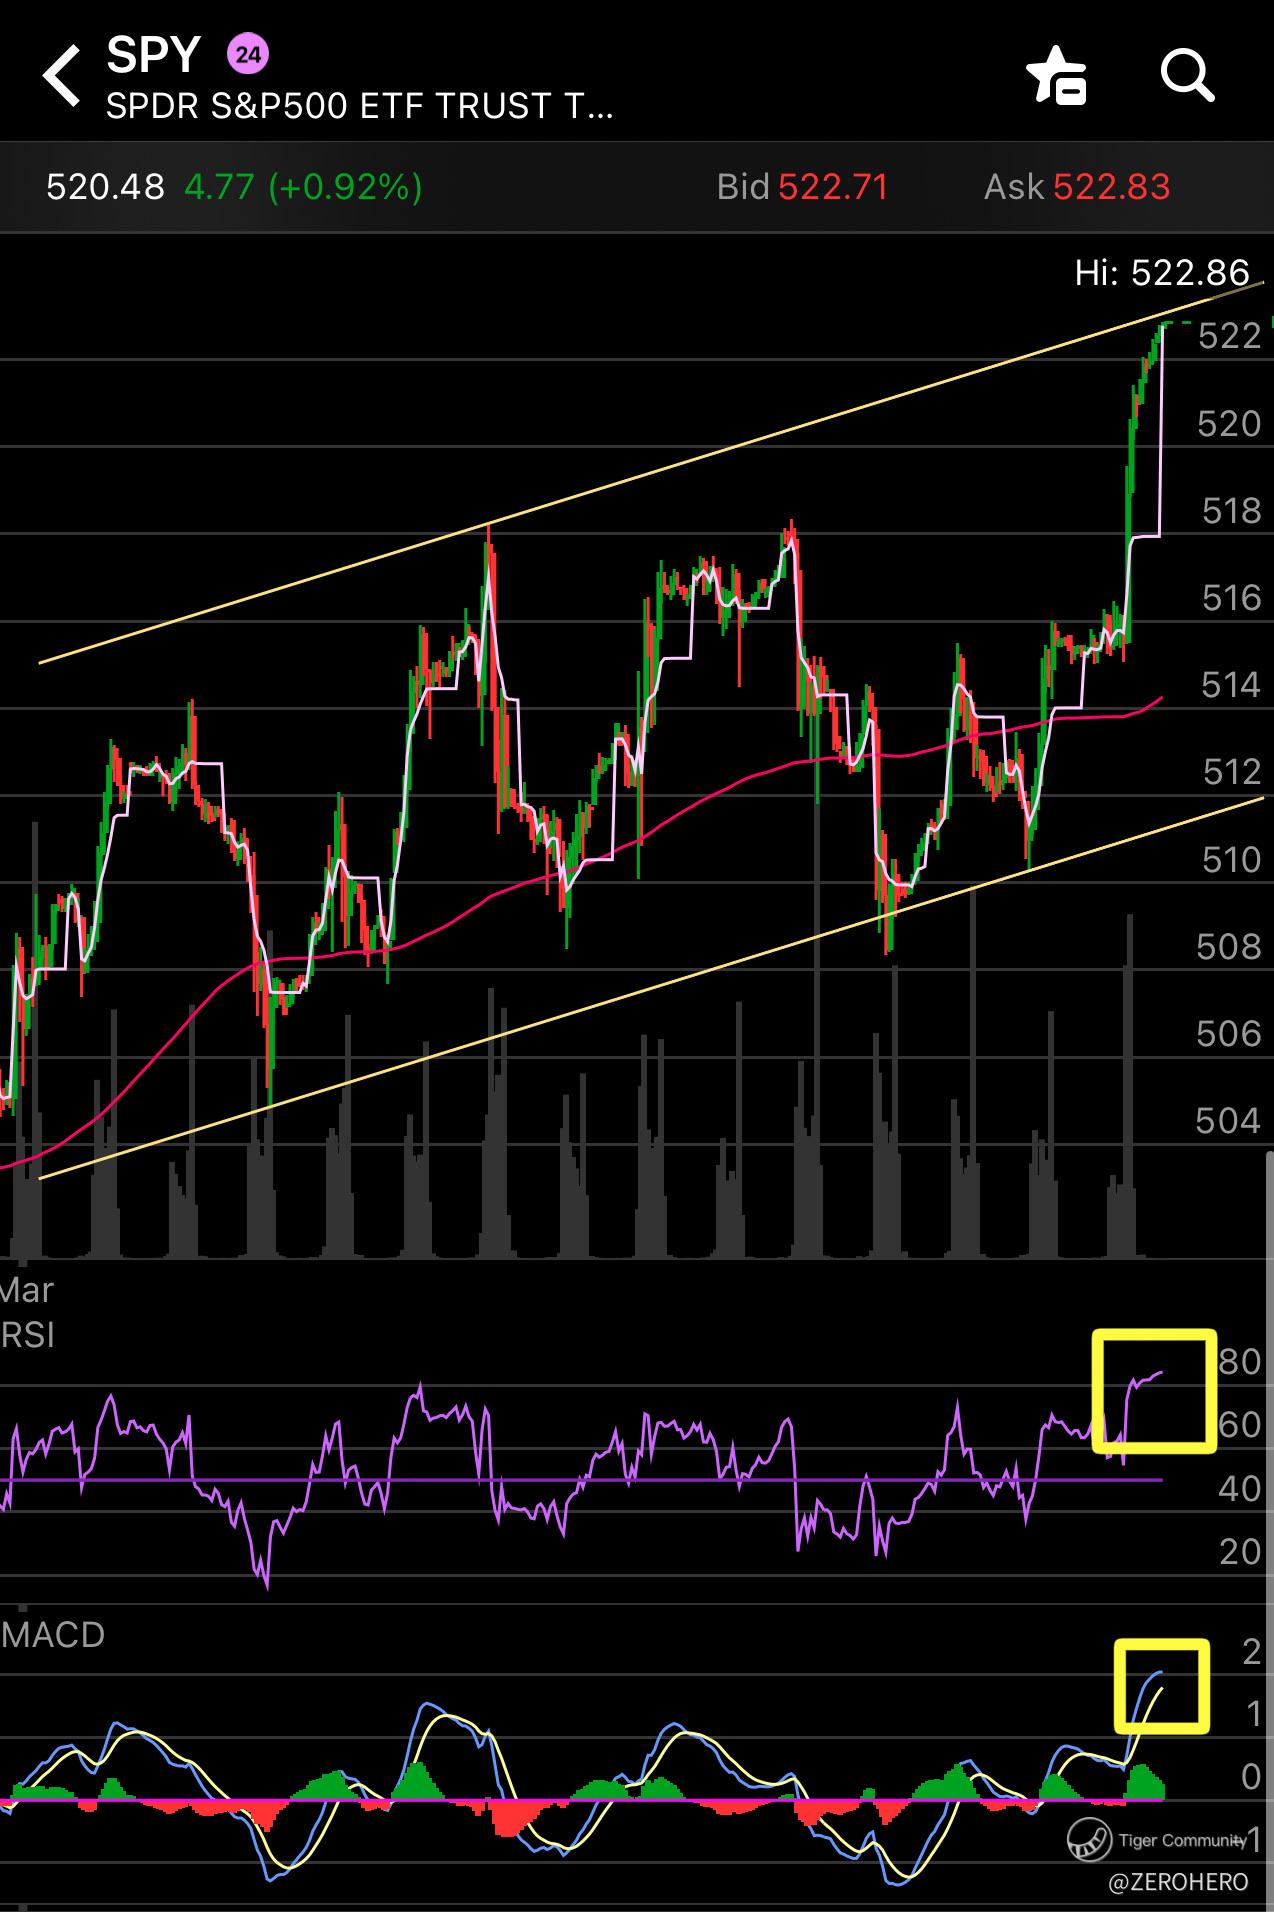Tap the Ask price 522.83

coord(1111,187)
